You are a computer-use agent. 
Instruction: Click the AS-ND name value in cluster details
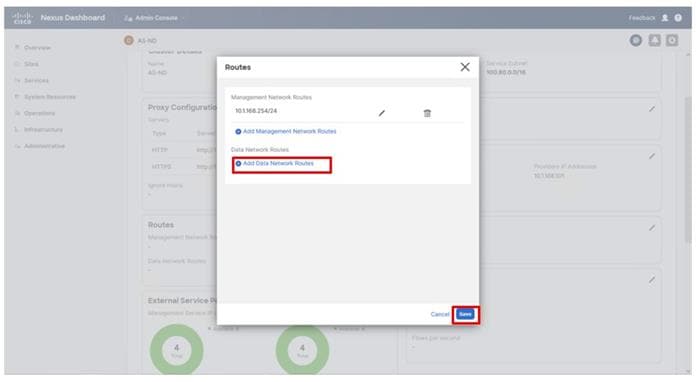pos(157,73)
